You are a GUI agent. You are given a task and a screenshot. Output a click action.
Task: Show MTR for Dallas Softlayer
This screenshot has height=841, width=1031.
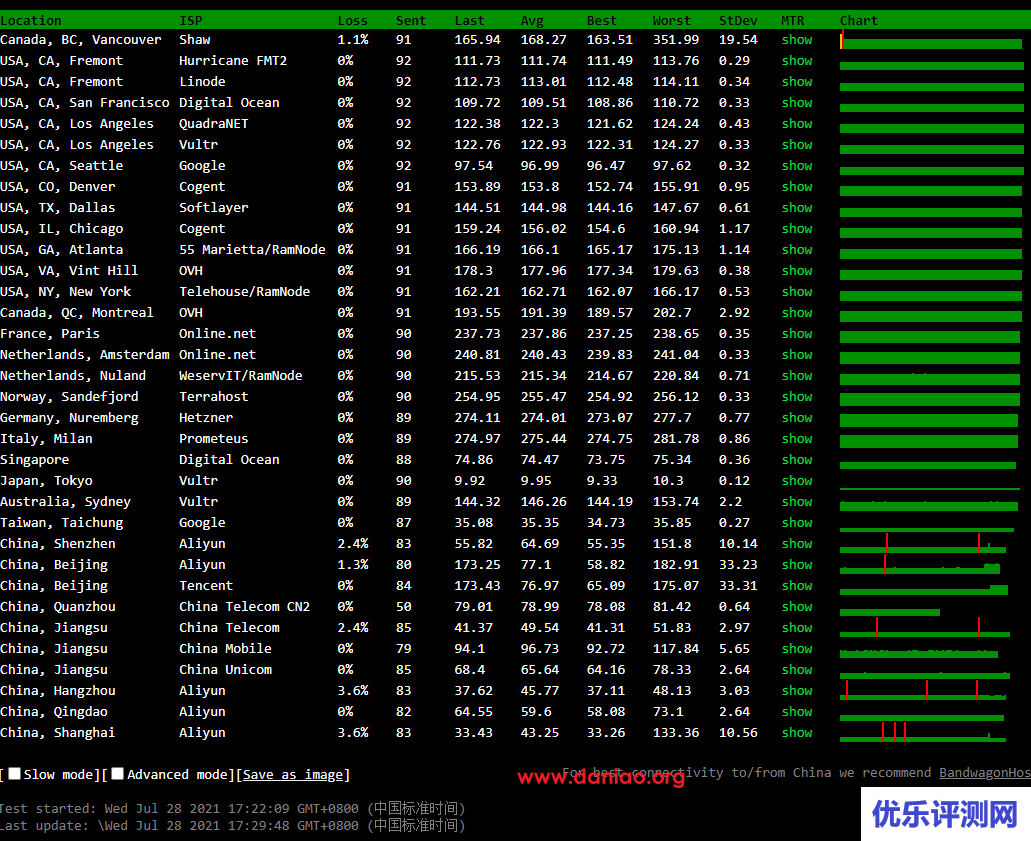click(797, 208)
